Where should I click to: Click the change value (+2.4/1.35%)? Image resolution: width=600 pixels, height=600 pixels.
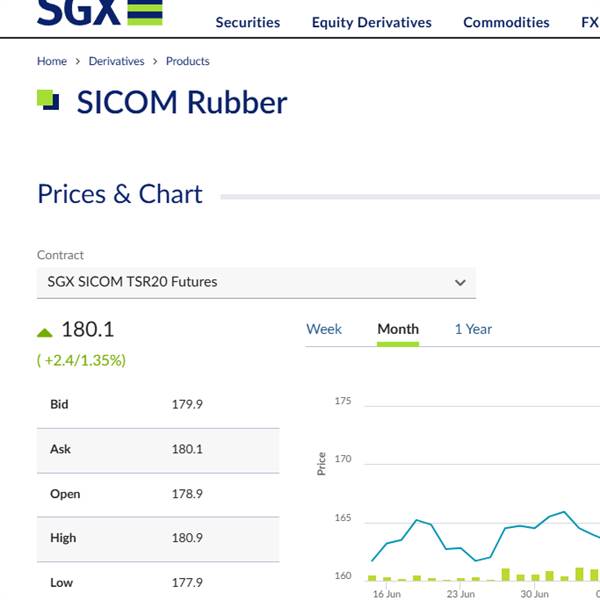point(81,360)
